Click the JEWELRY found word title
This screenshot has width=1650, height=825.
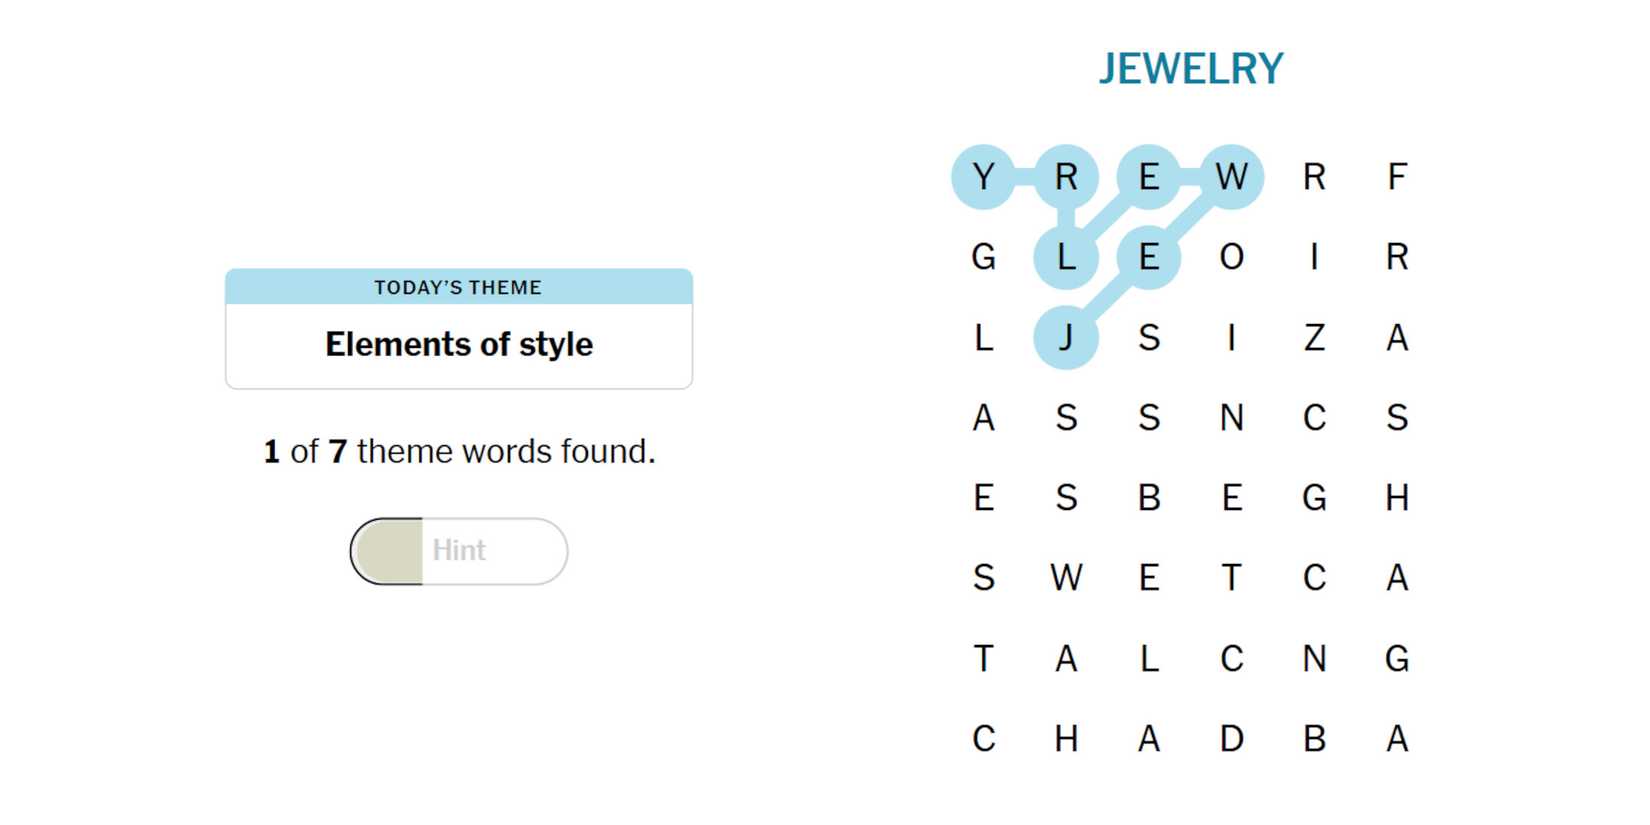coord(1190,69)
